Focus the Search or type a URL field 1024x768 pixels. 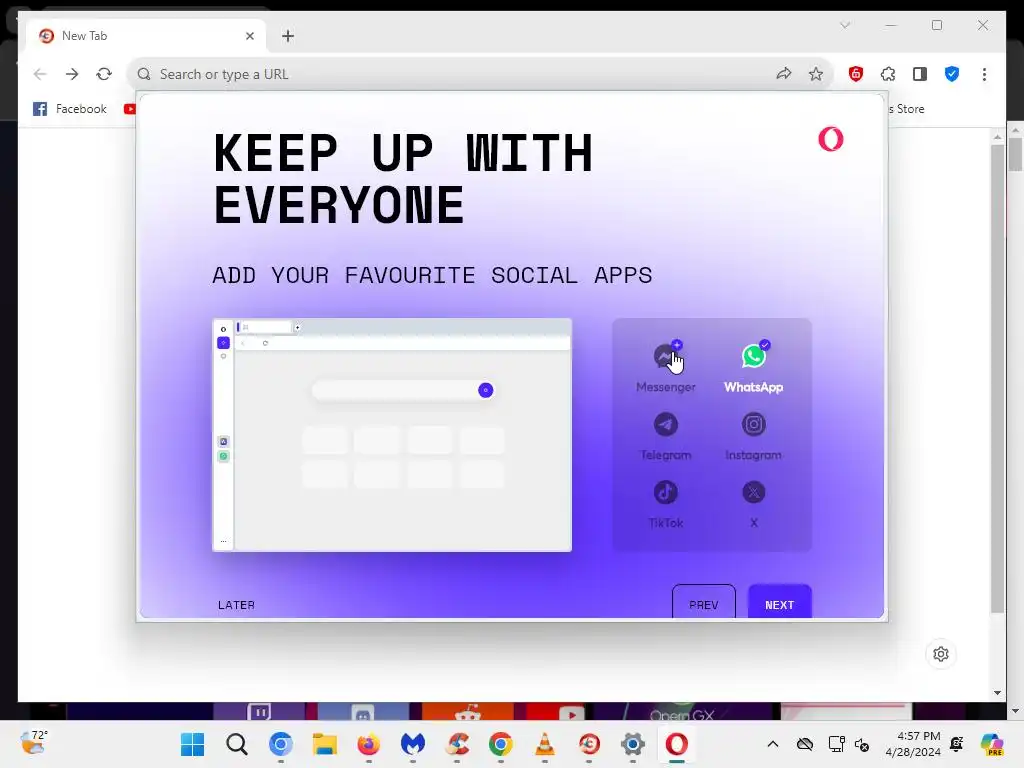click(457, 74)
